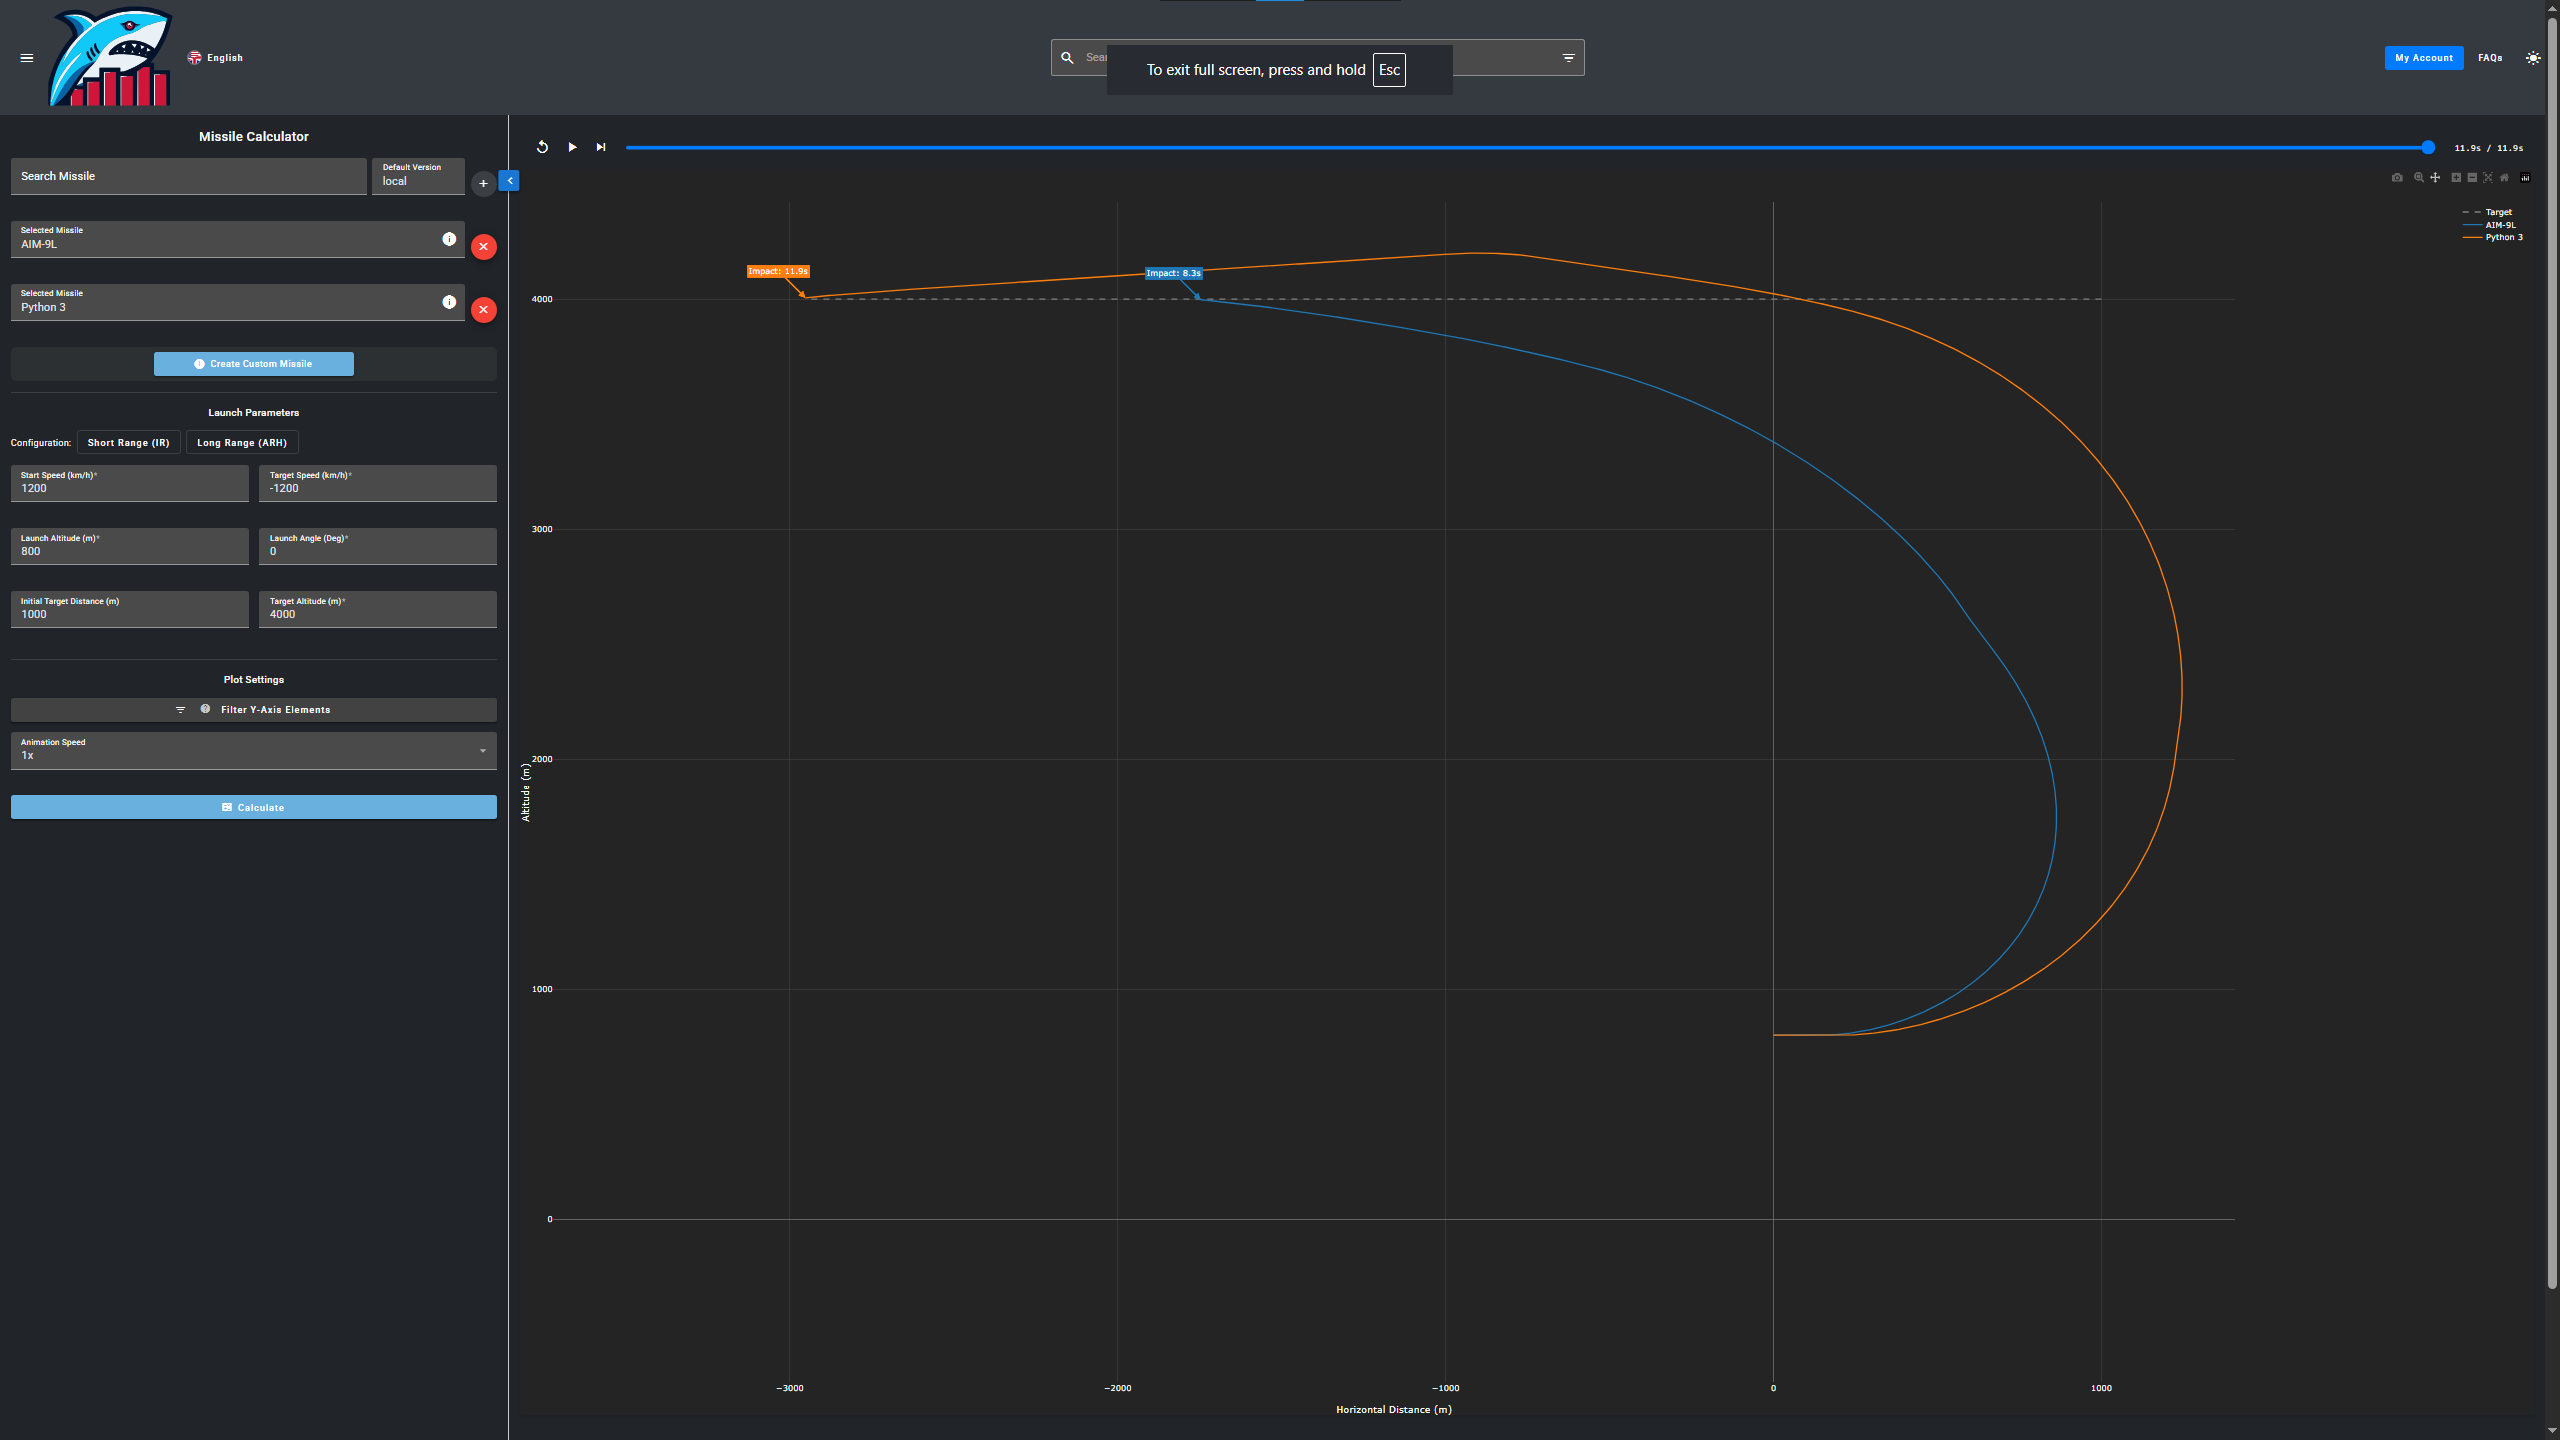The image size is (2560, 1440).
Task: Select Short Range (IR) configuration
Action: pyautogui.click(x=128, y=443)
